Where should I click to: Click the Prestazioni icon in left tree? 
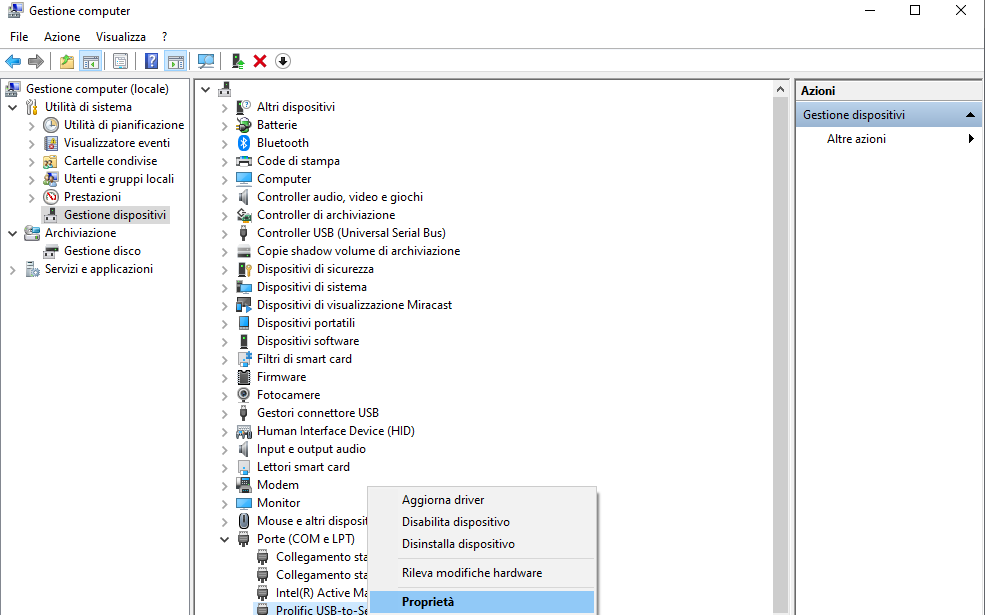(x=51, y=197)
